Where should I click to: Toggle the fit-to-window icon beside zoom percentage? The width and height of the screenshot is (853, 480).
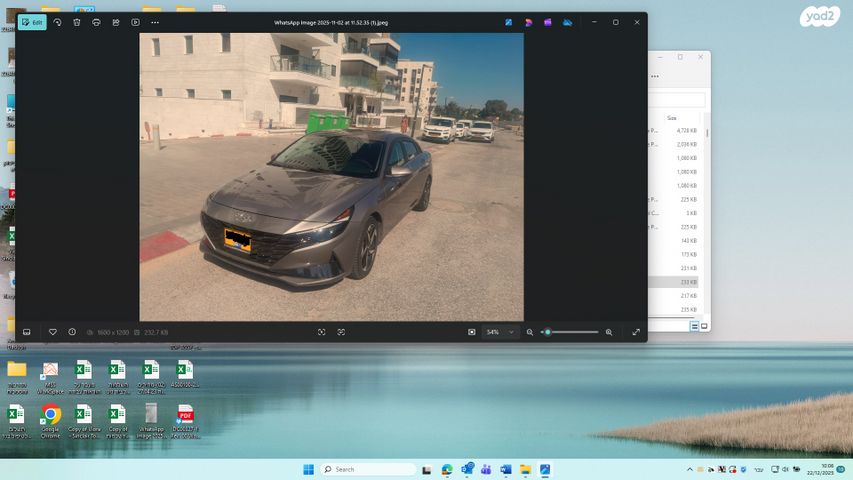[472, 332]
